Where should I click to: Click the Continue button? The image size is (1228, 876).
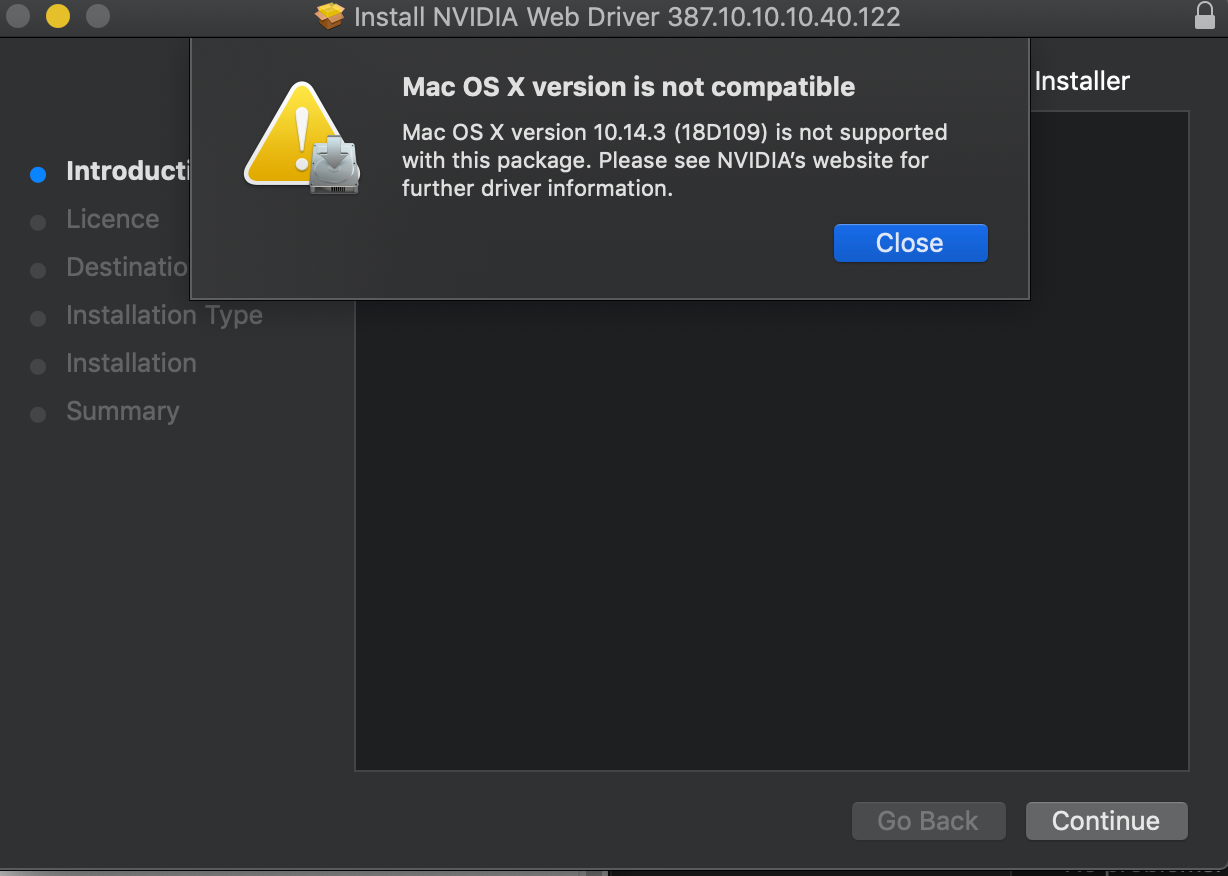coord(1106,821)
